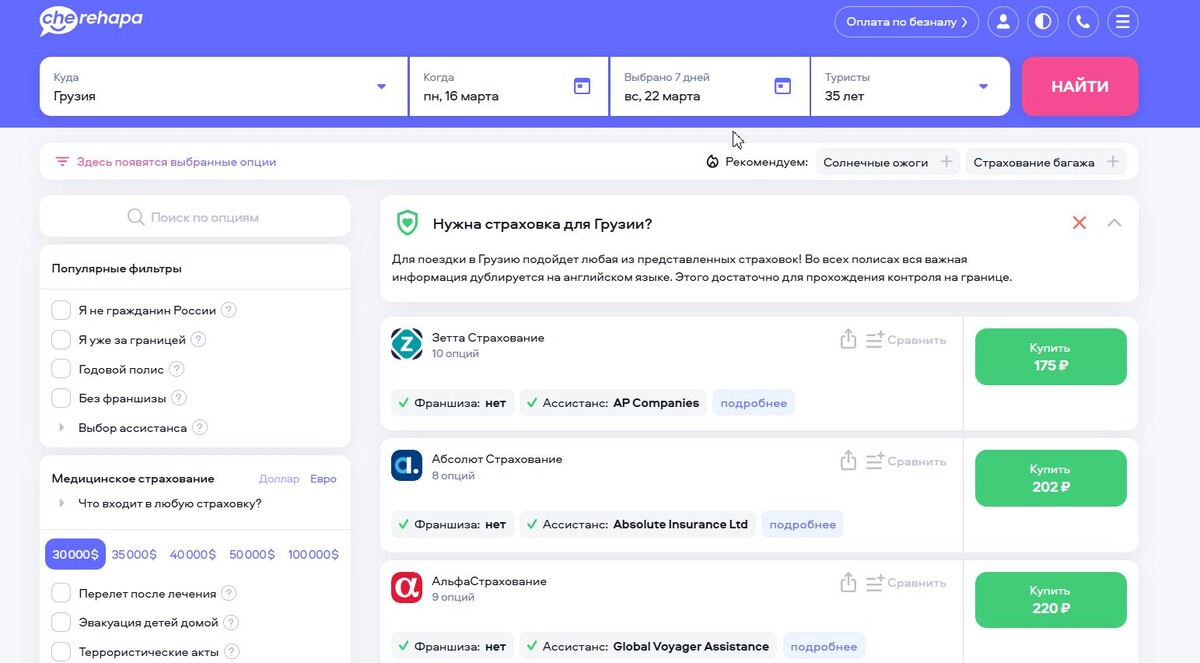Share the Абсолют Страхование offer
The width and height of the screenshot is (1200, 663).
coord(848,461)
